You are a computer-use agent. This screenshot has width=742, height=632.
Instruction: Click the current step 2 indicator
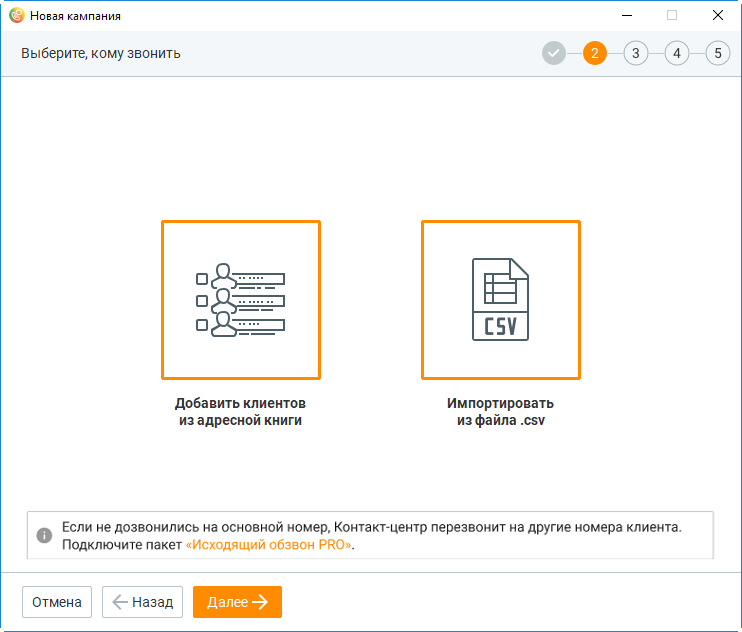pyautogui.click(x=595, y=53)
